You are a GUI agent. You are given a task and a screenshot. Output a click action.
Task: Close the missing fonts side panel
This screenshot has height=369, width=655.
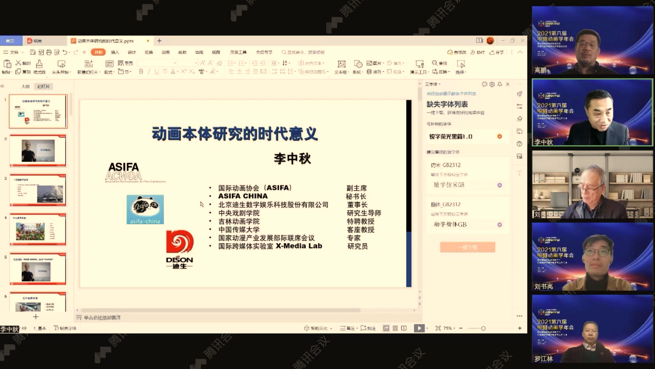click(508, 84)
